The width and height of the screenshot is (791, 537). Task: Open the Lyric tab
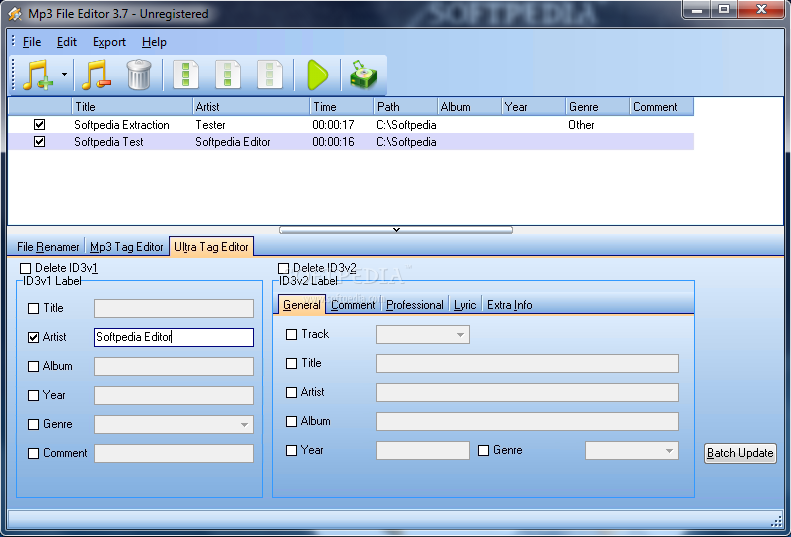pyautogui.click(x=465, y=305)
